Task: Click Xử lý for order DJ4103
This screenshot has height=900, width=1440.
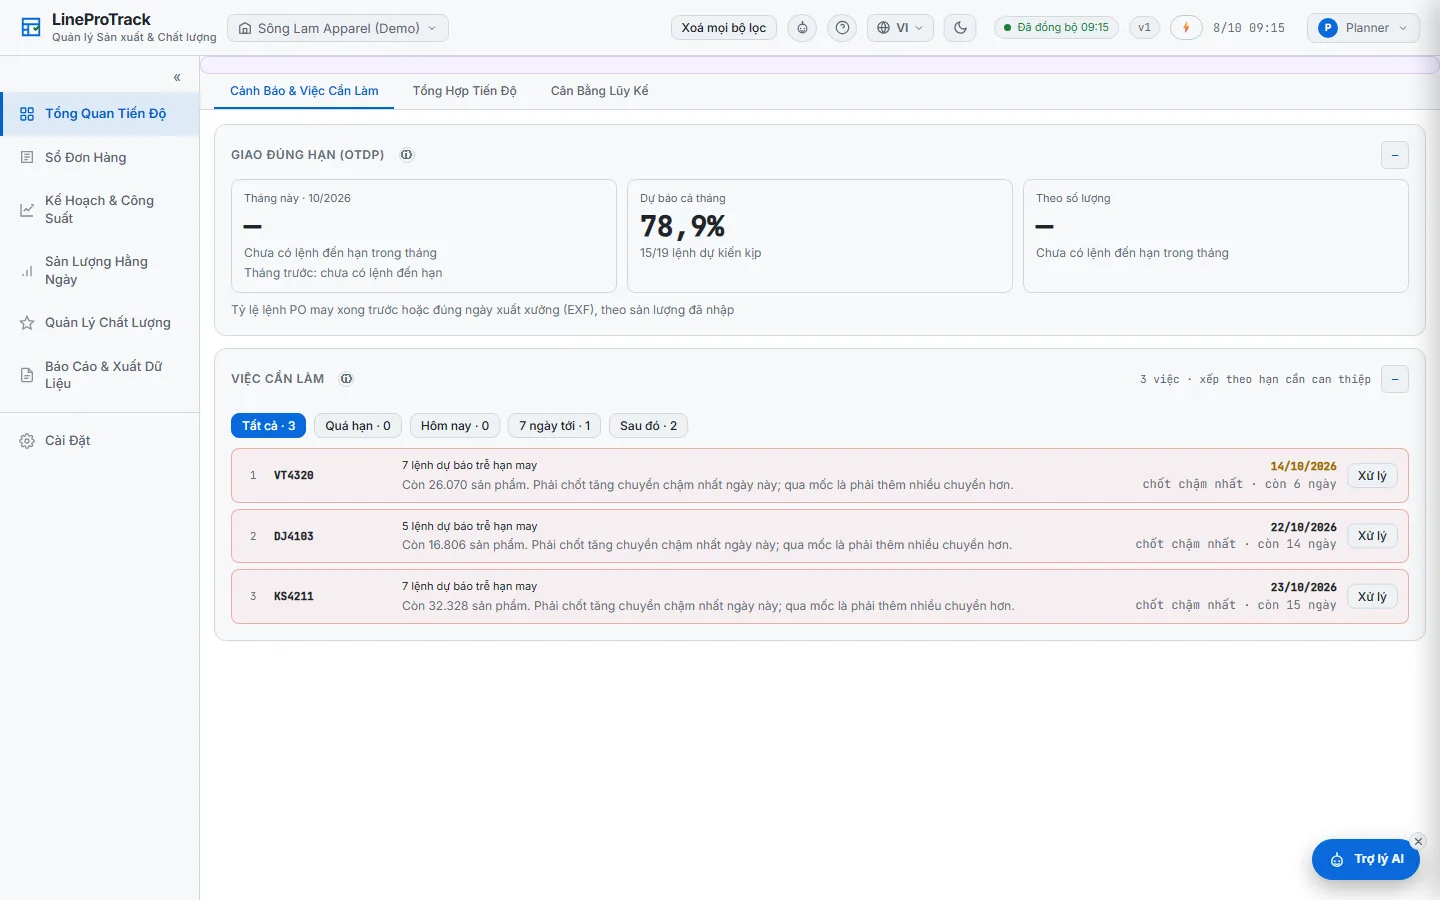Action: pos(1372,536)
